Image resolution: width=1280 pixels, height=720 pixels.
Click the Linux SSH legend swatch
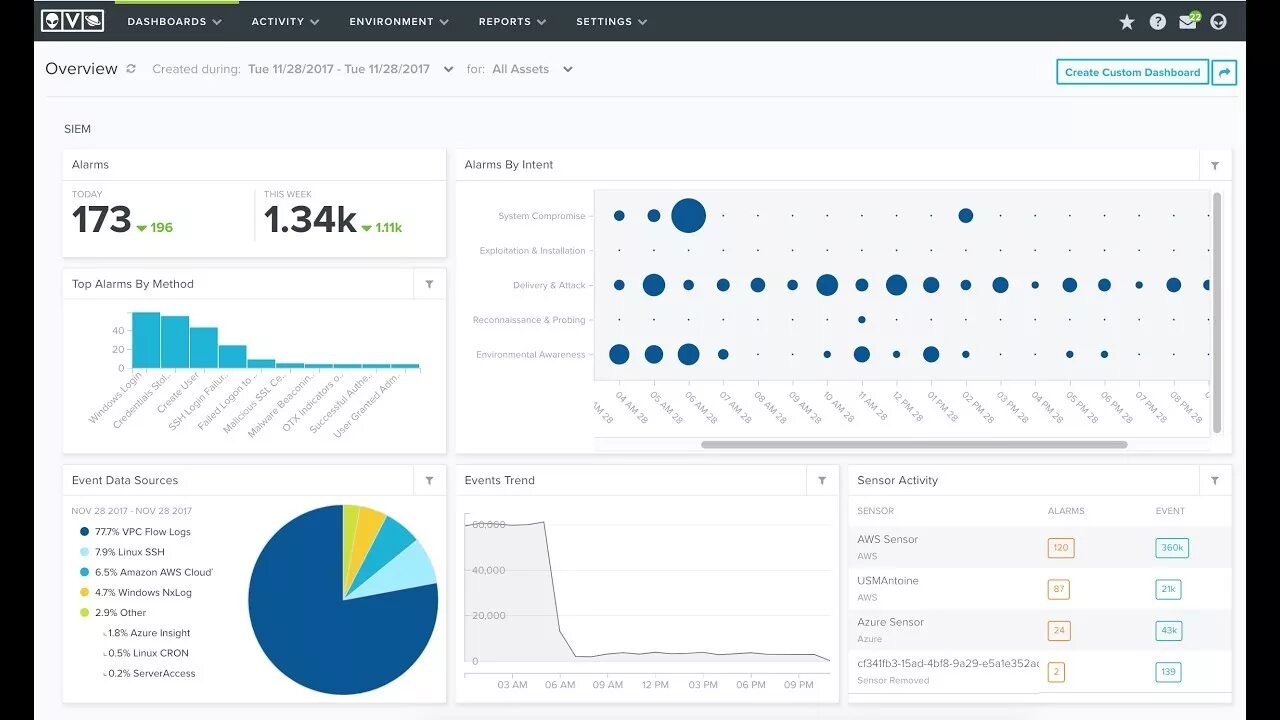point(85,552)
